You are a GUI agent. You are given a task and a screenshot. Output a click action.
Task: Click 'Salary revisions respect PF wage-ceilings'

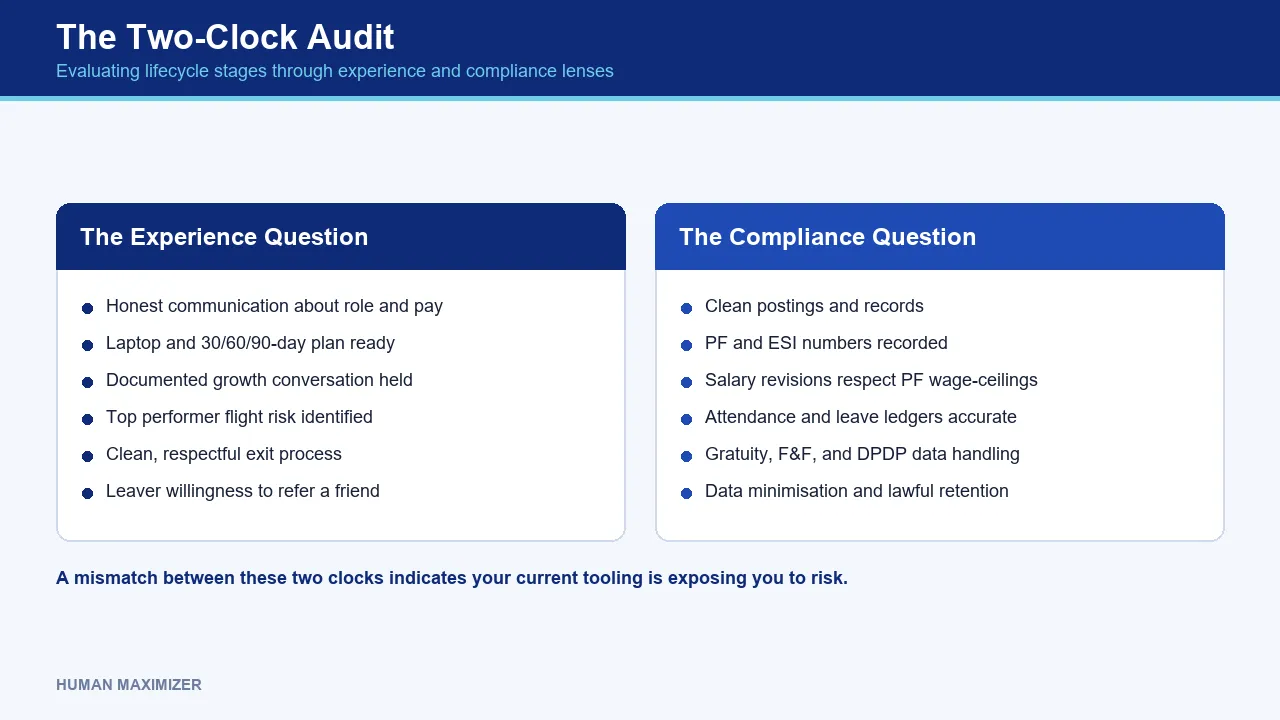point(871,380)
